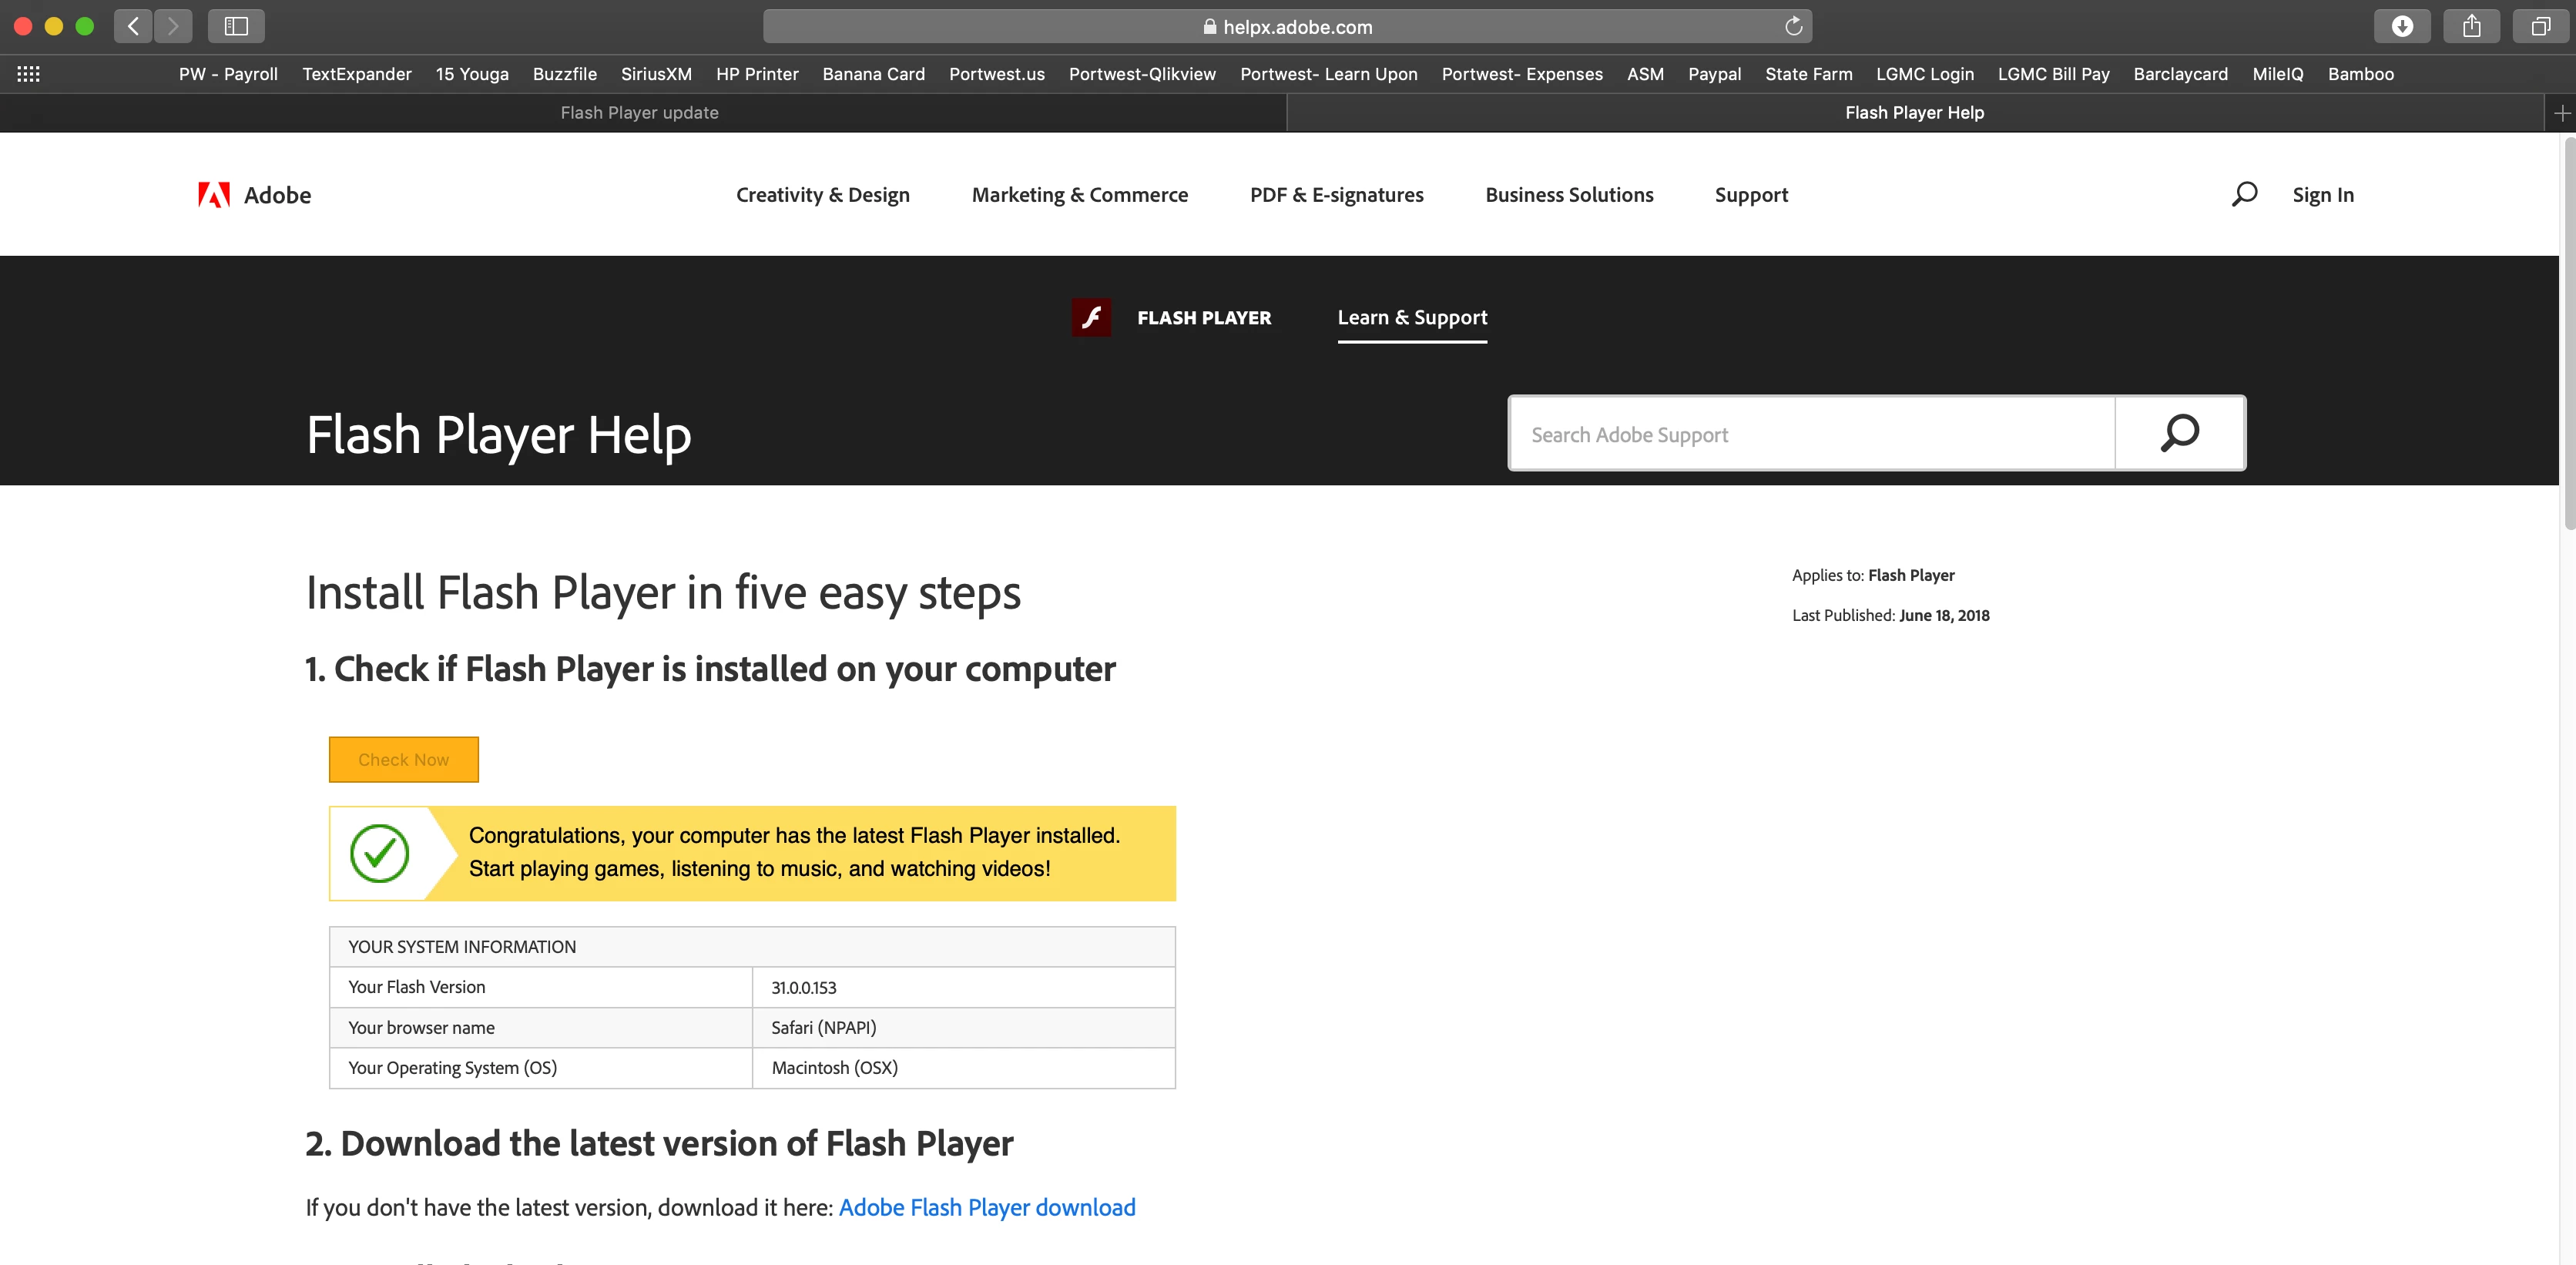
Task: Open the PDF & E-signatures menu
Action: (1336, 195)
